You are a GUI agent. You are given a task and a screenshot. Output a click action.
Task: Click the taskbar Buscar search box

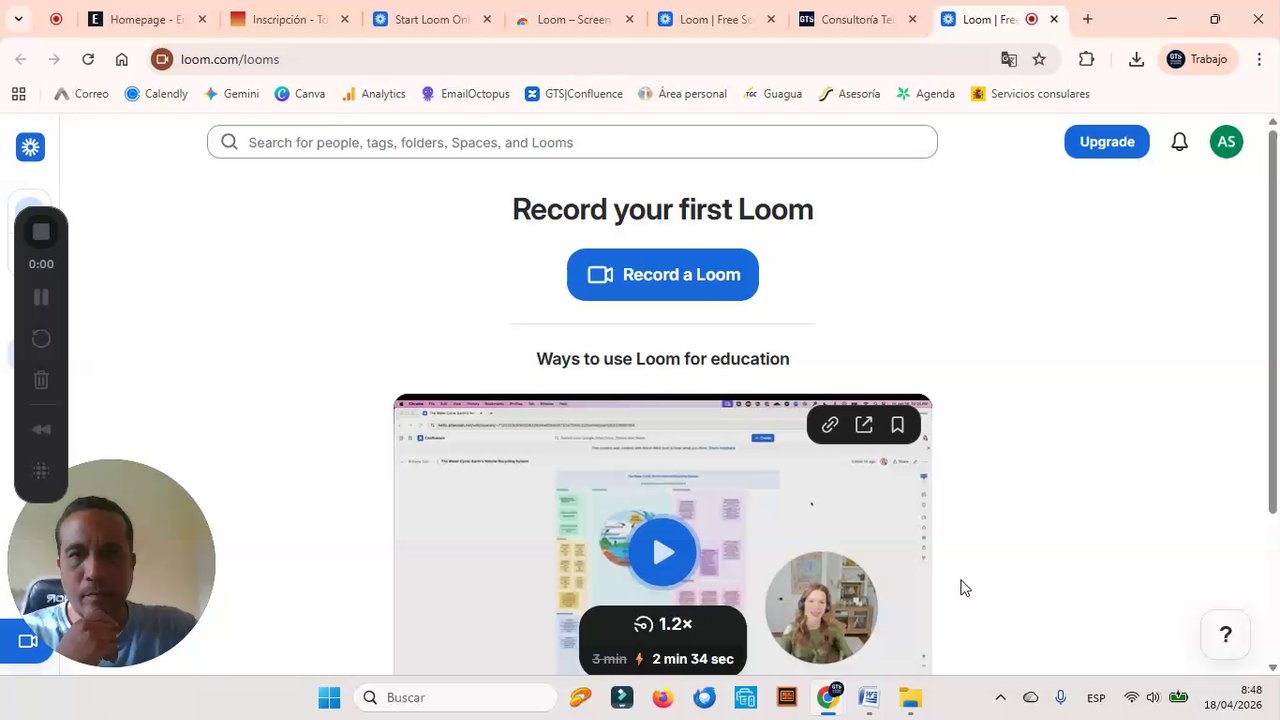(x=456, y=697)
